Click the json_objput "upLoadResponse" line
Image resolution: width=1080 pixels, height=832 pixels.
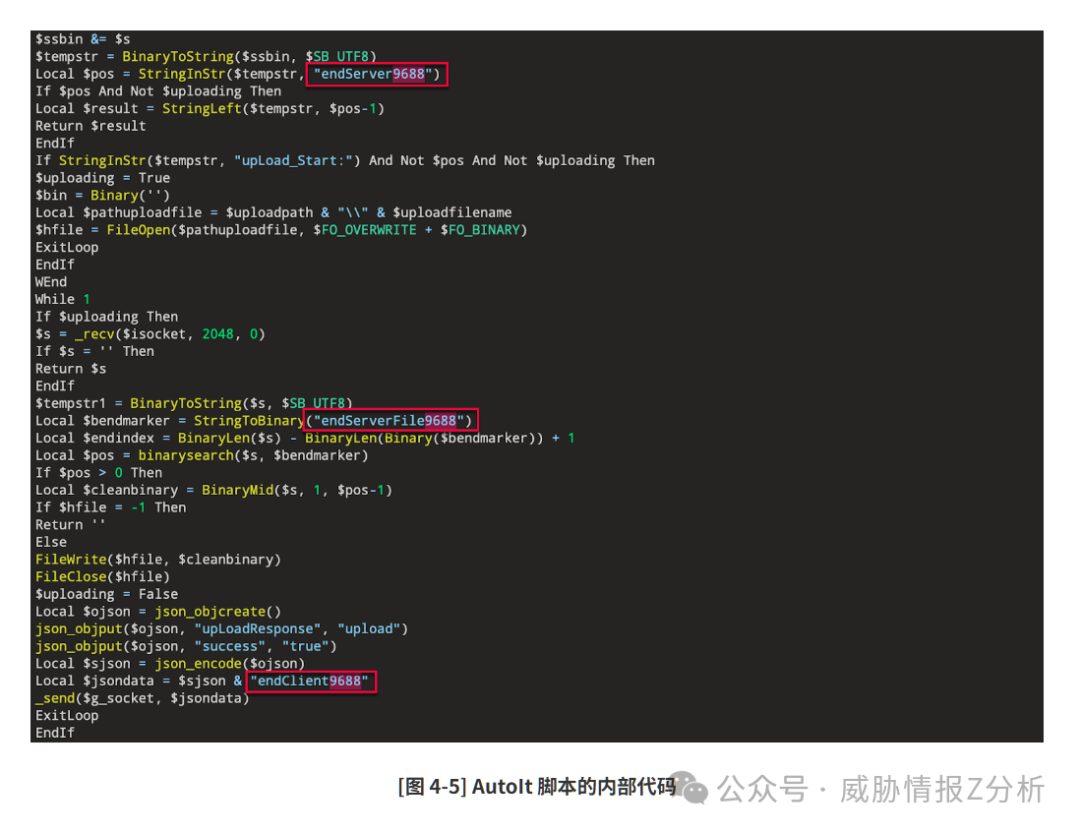(x=222, y=629)
